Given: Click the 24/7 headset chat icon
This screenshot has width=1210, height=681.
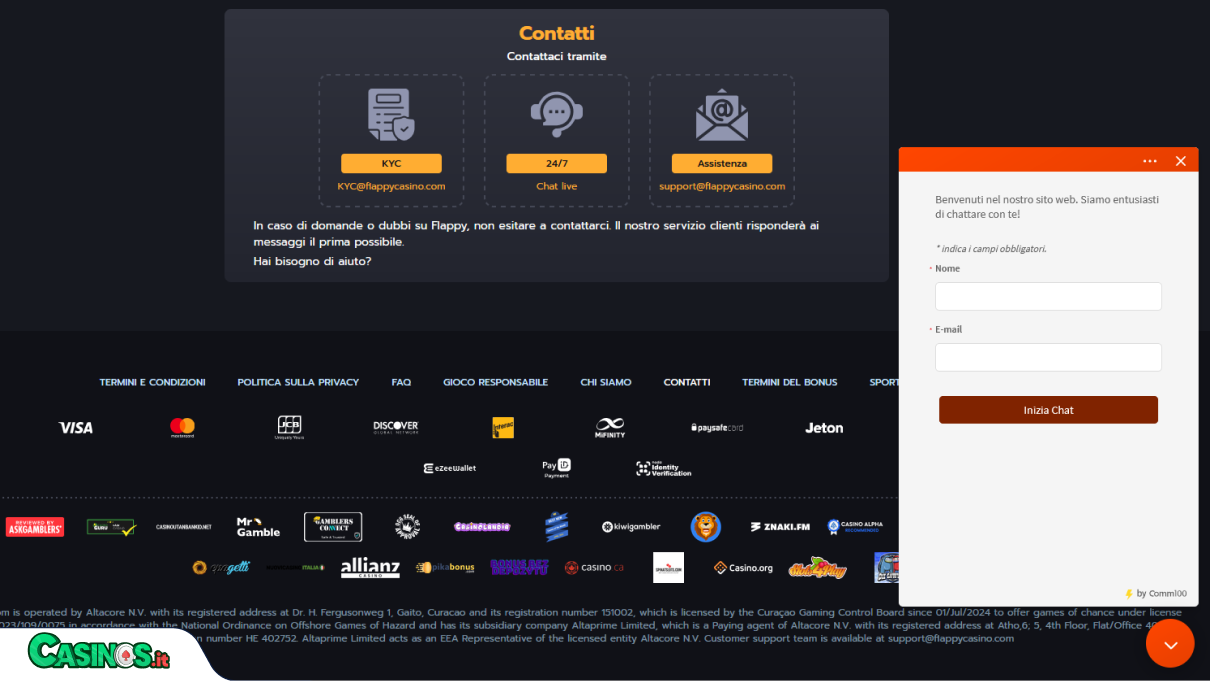Looking at the screenshot, I should 556,115.
